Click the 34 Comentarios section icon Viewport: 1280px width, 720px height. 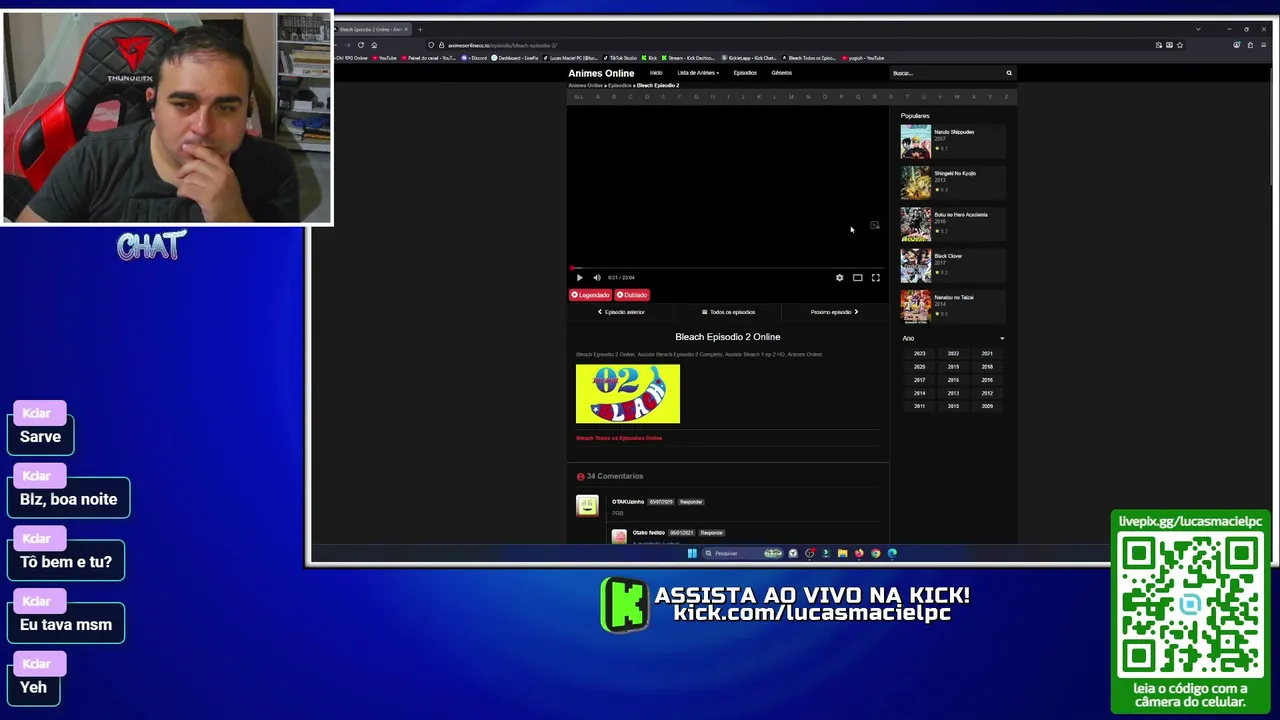pyautogui.click(x=580, y=477)
